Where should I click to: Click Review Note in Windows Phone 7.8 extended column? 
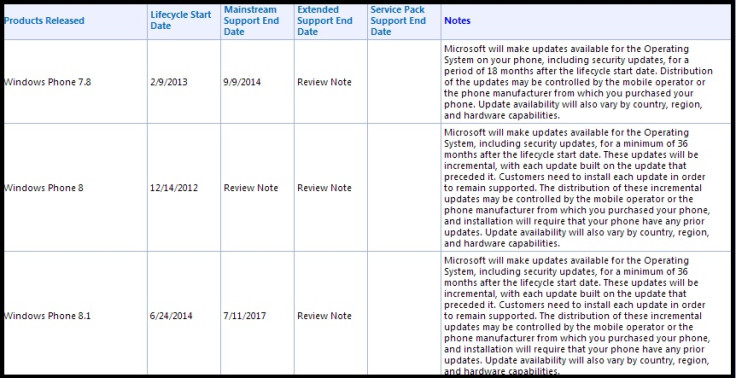point(324,82)
